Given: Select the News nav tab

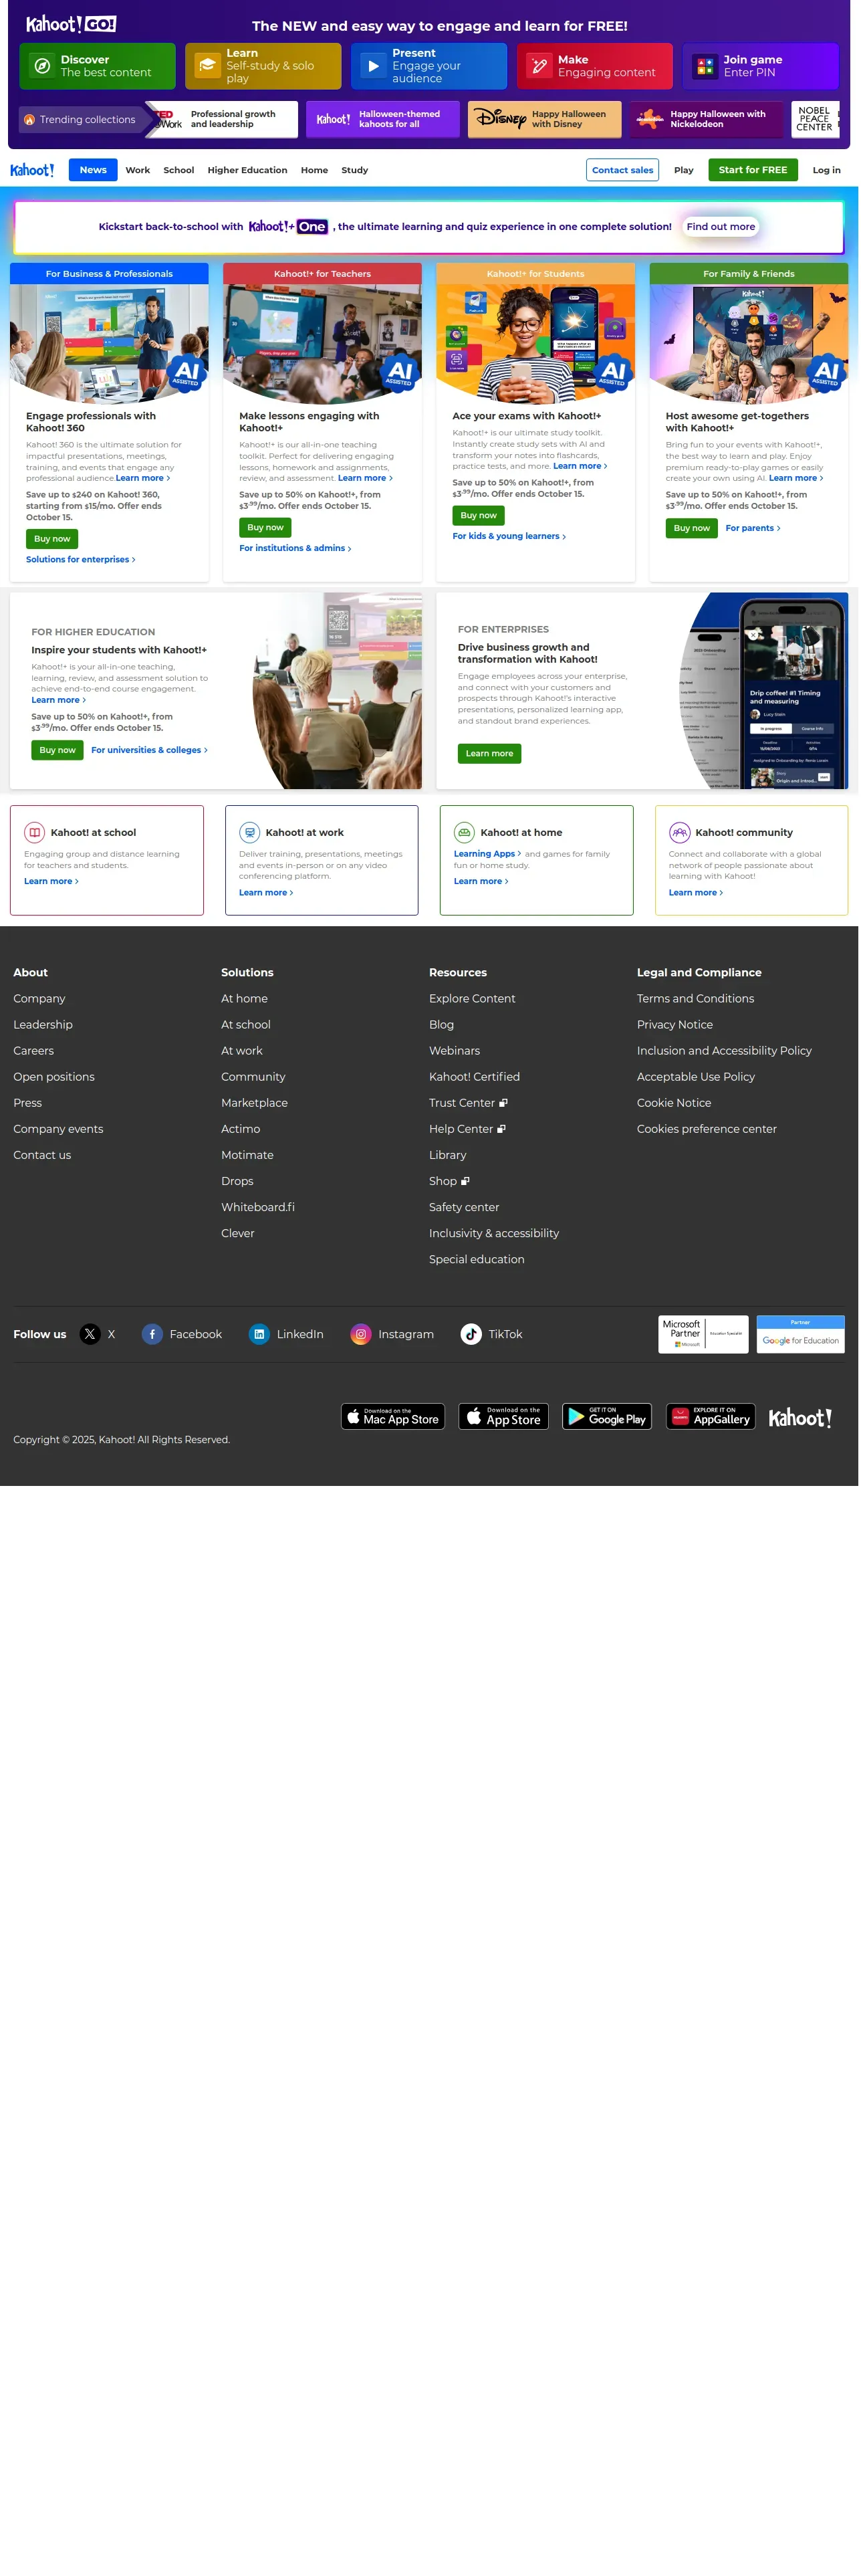Looking at the screenshot, I should click(x=93, y=170).
